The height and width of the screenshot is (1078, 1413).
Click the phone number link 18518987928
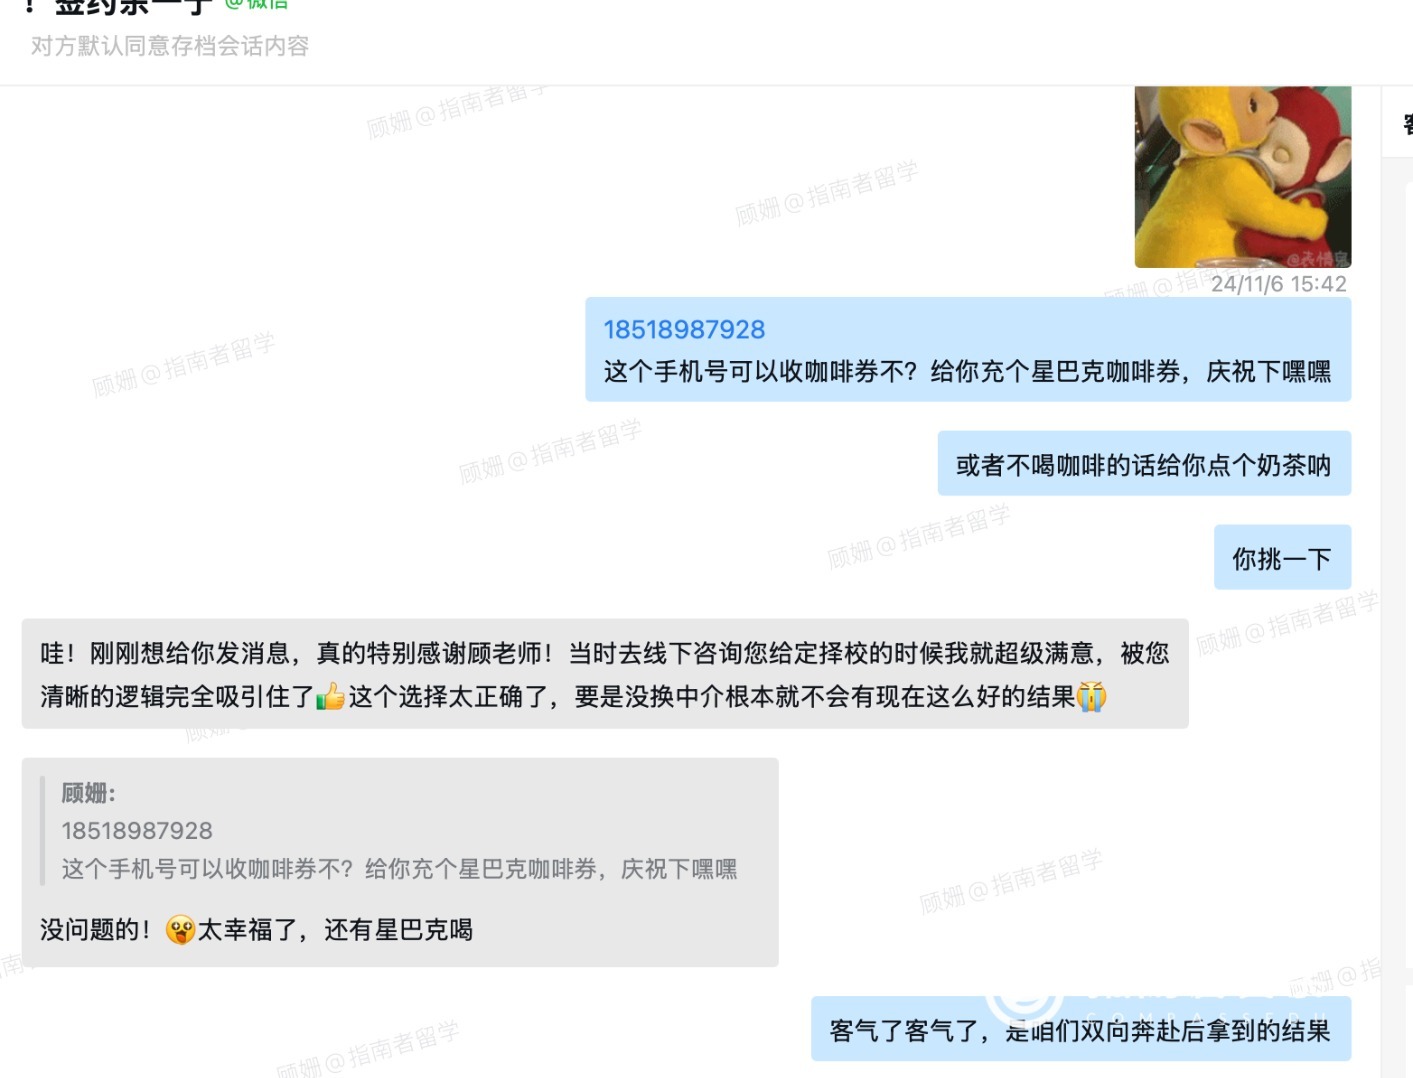point(684,330)
